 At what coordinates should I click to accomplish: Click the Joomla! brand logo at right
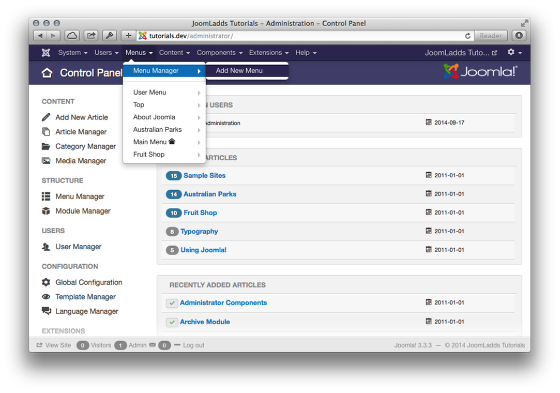click(480, 71)
